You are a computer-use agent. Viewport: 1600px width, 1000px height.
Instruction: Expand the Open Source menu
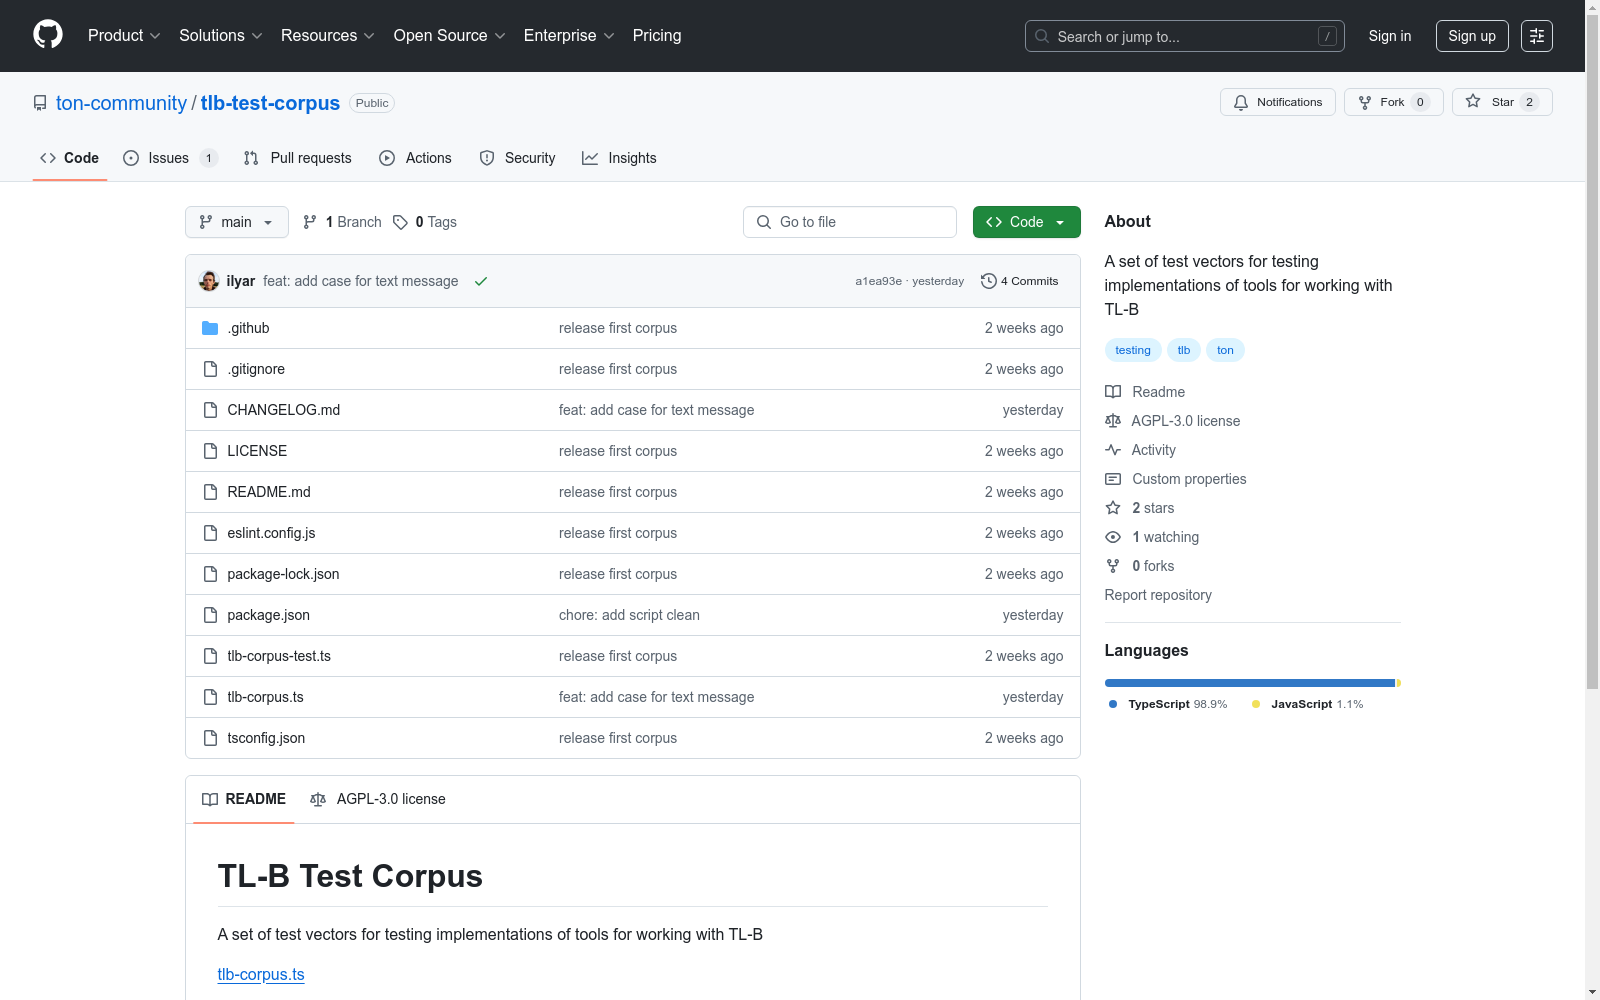(x=450, y=35)
